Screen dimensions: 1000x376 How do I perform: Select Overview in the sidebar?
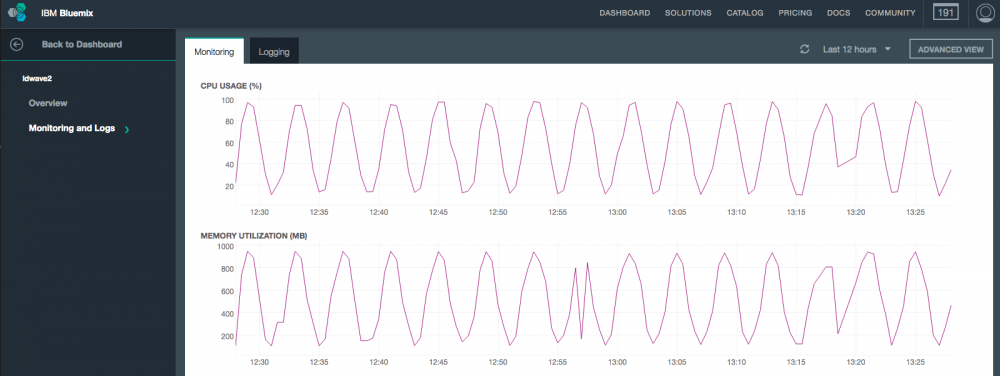pyautogui.click(x=48, y=103)
